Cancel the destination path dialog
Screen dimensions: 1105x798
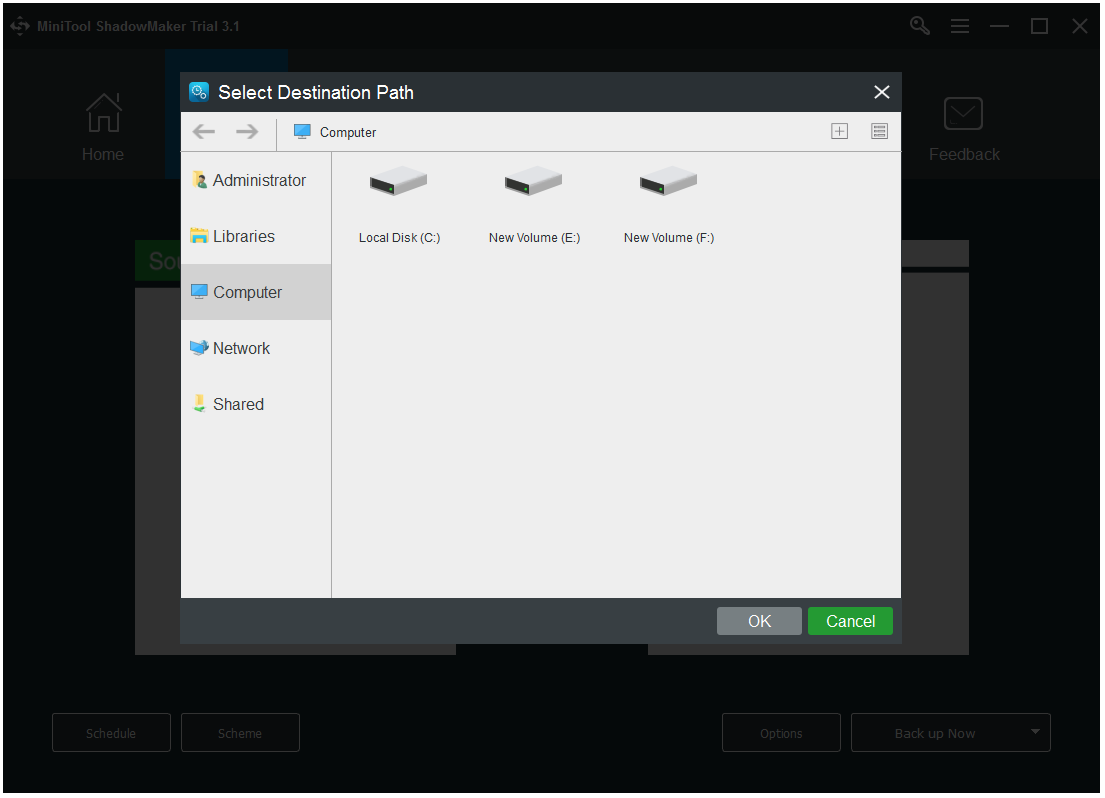pyautogui.click(x=850, y=621)
